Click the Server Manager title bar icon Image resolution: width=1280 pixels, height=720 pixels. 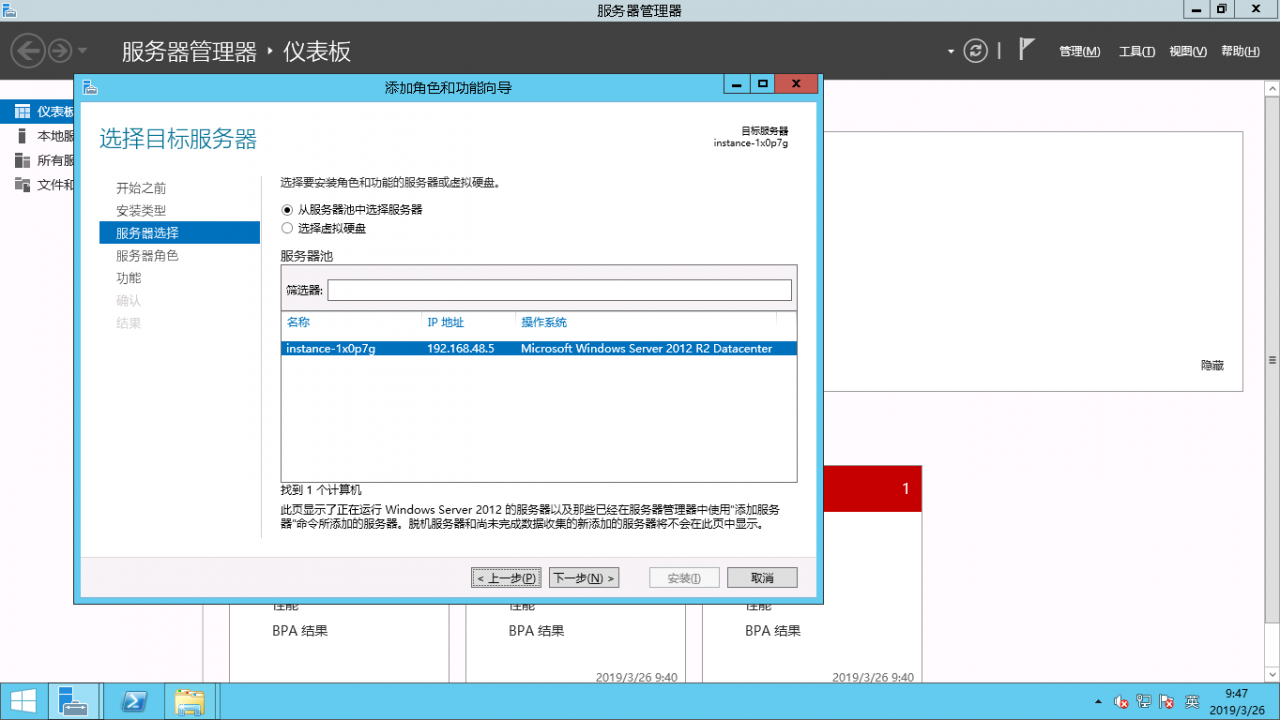pyautogui.click(x=9, y=10)
